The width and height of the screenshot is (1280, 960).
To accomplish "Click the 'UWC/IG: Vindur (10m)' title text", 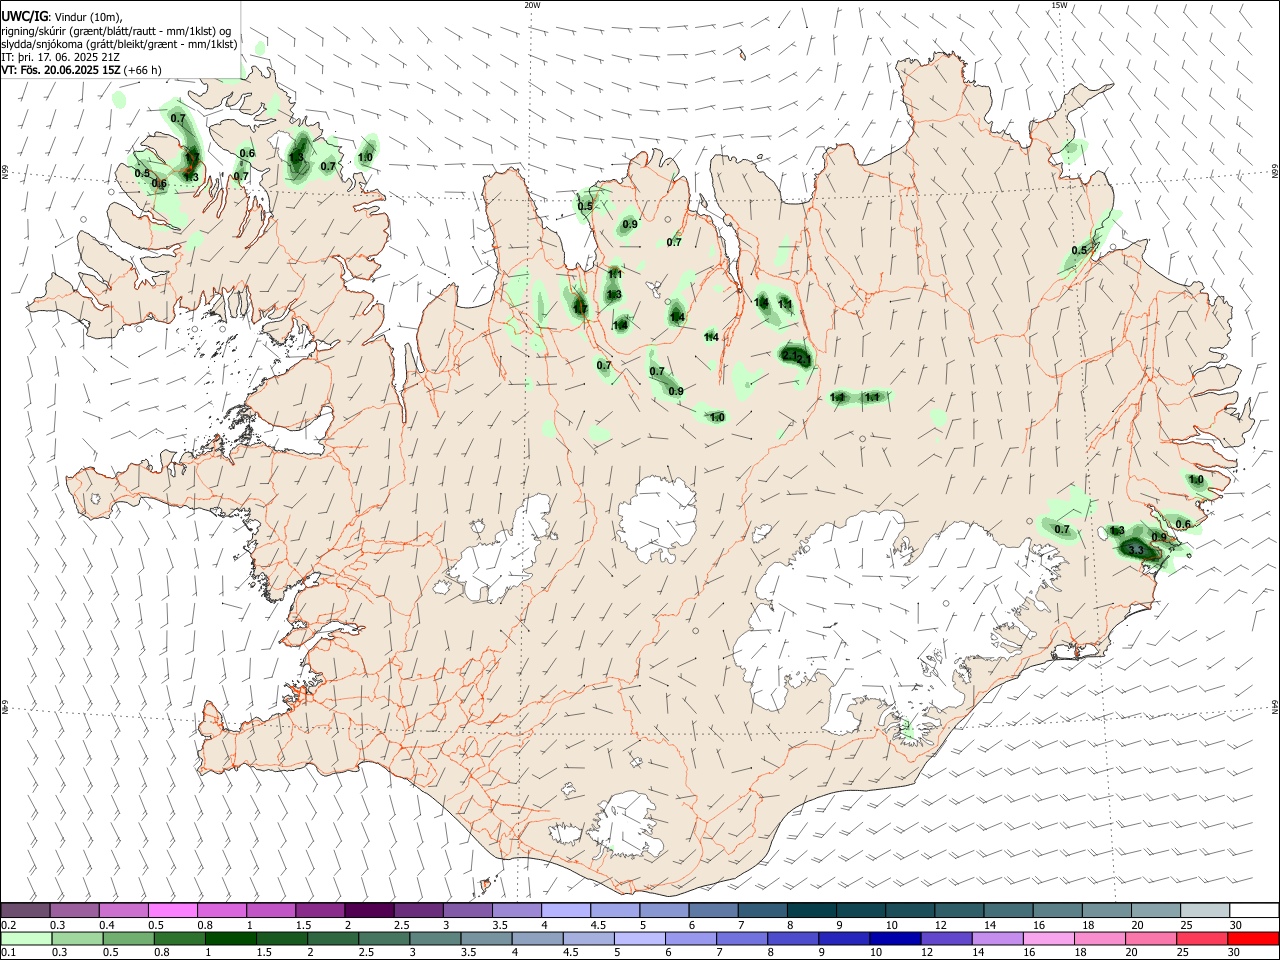I will click(61, 16).
